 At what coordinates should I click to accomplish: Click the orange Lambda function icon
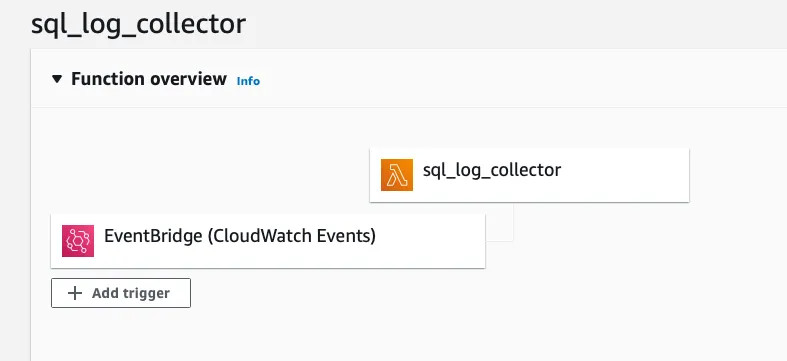point(397,175)
